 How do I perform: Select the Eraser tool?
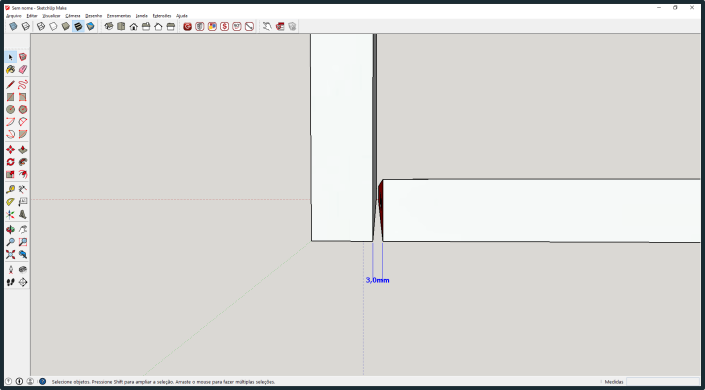coord(23,69)
